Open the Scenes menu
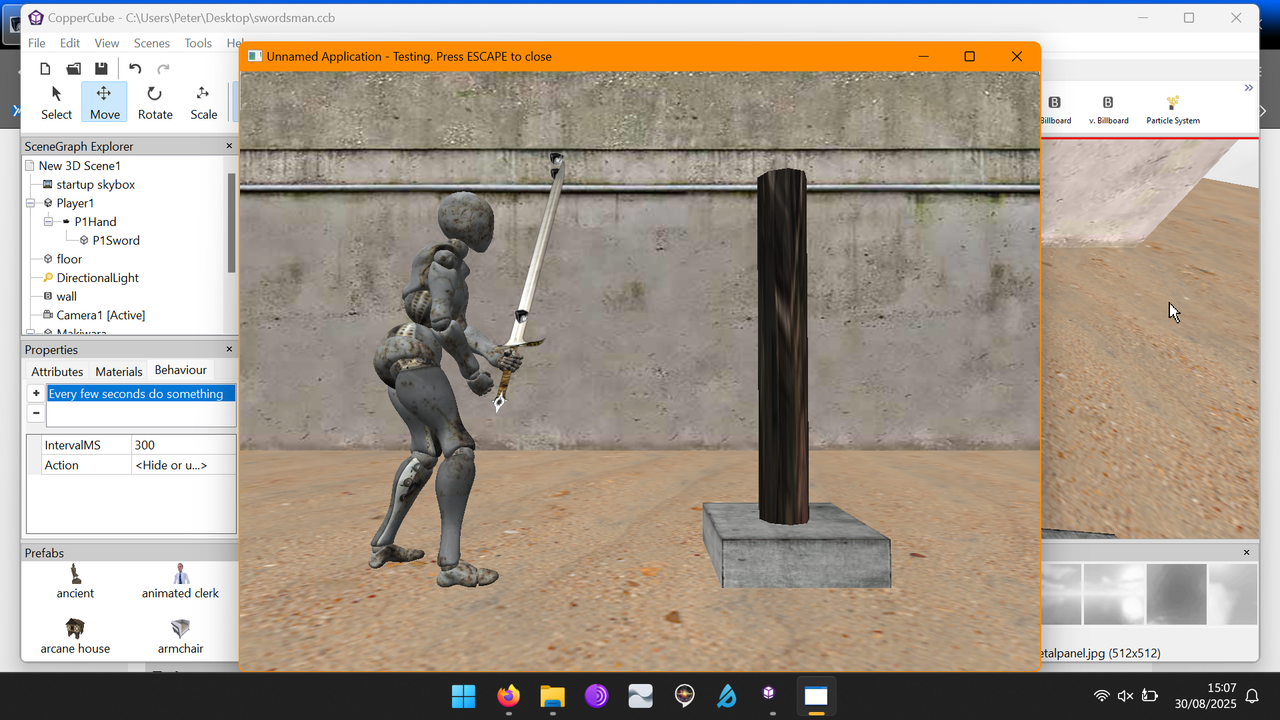 151,43
